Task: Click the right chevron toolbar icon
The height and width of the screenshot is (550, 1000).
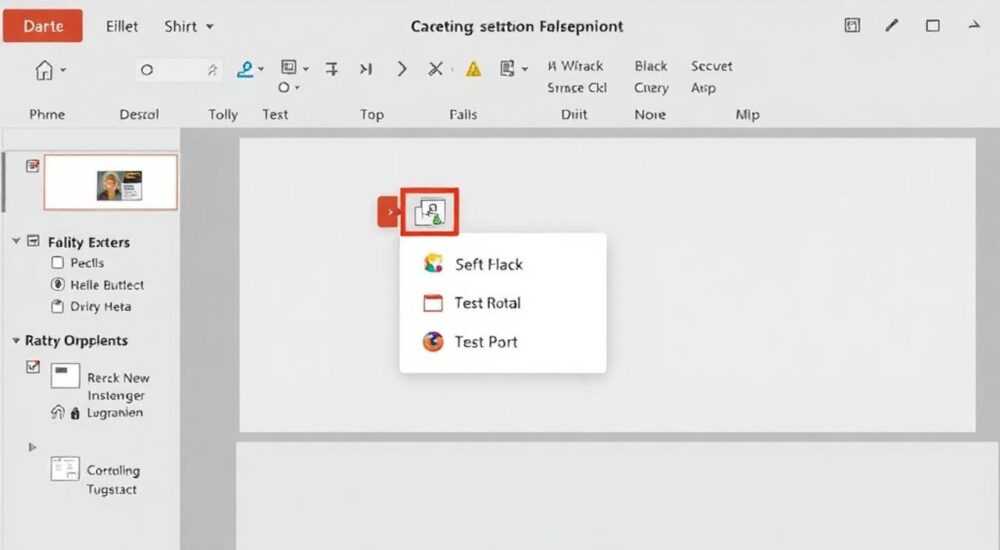Action: tap(401, 69)
